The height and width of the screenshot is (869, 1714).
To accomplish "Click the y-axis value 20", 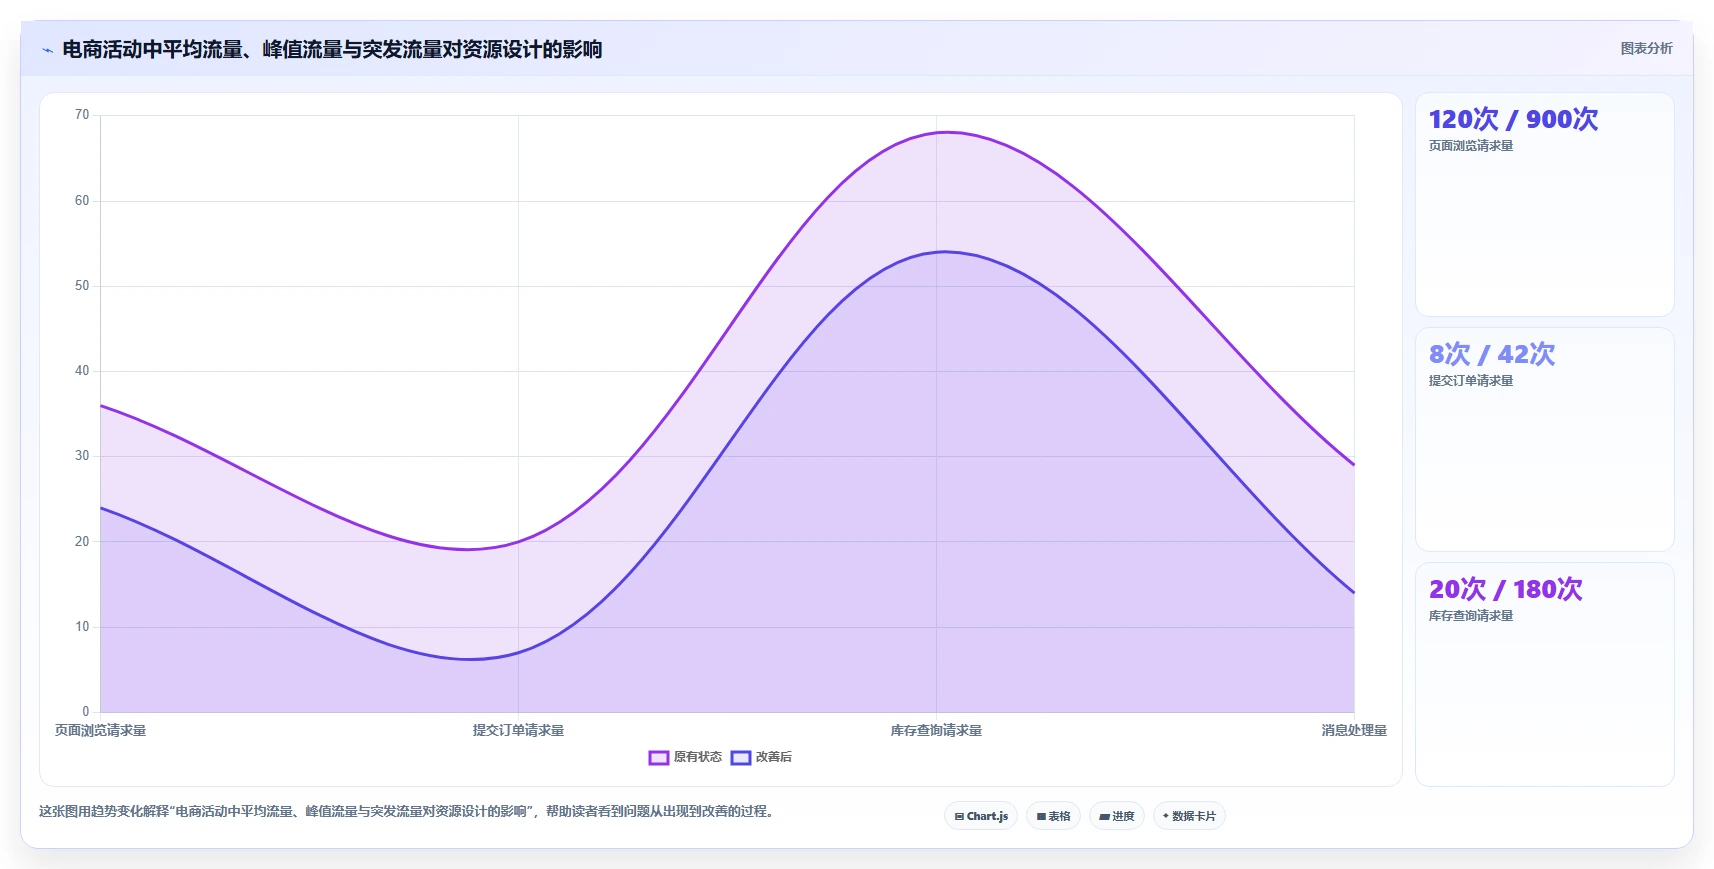I will 82,542.
